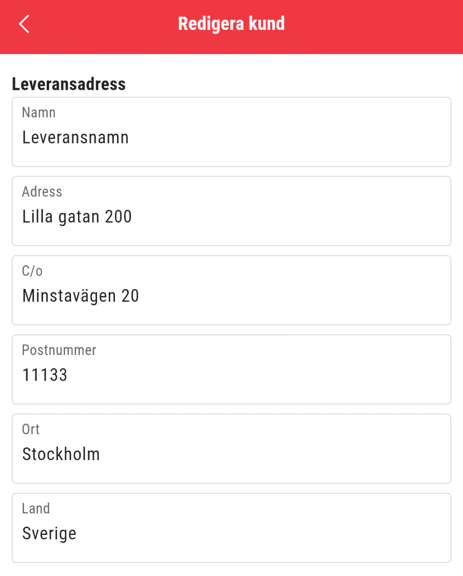The image size is (463, 576).
Task: Tap the Namn field label
Action: pos(39,112)
